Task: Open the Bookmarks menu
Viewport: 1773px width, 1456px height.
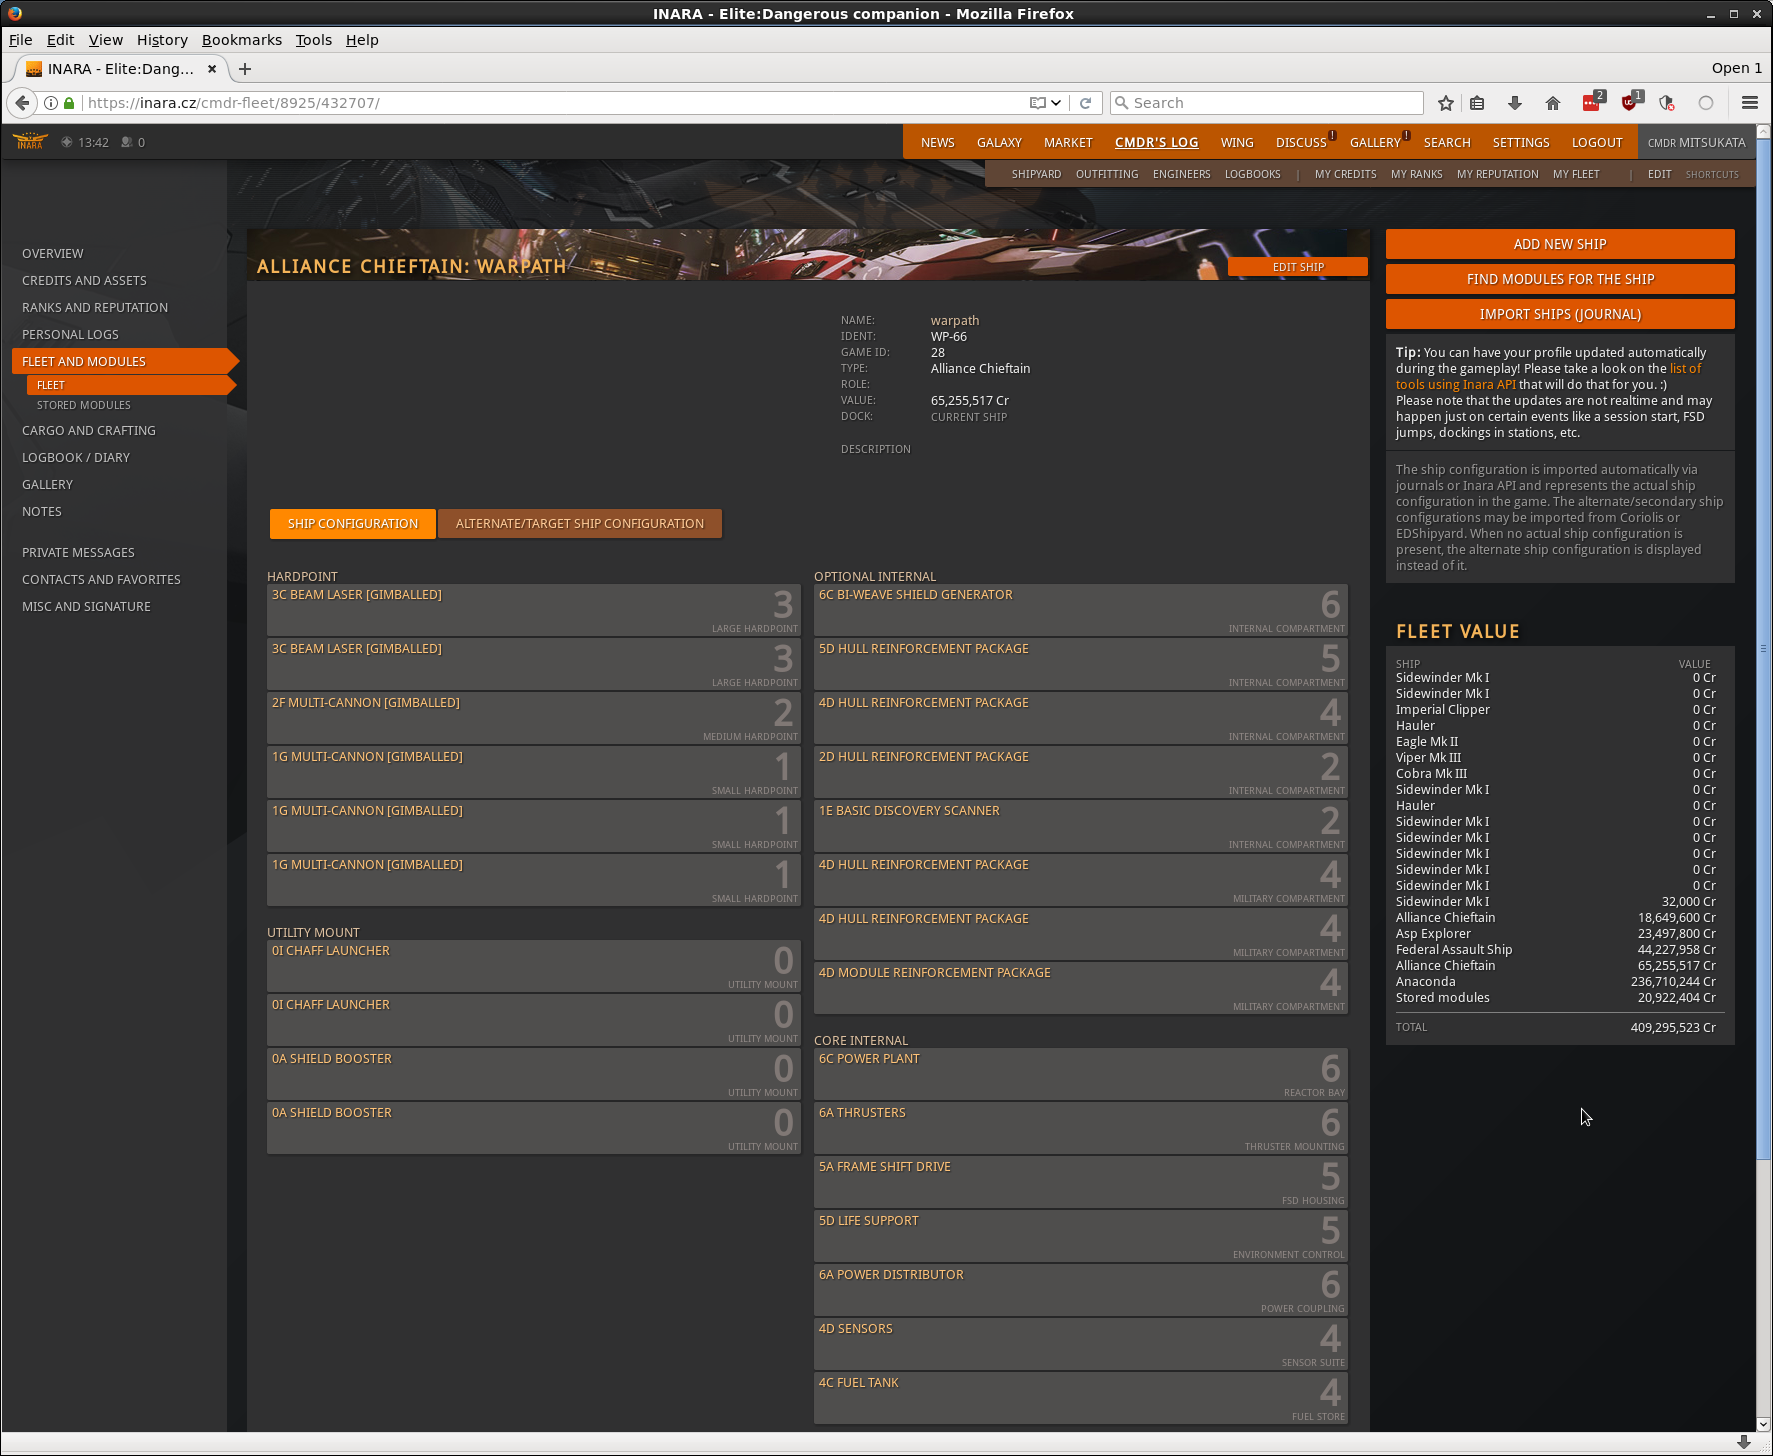Action: [242, 40]
